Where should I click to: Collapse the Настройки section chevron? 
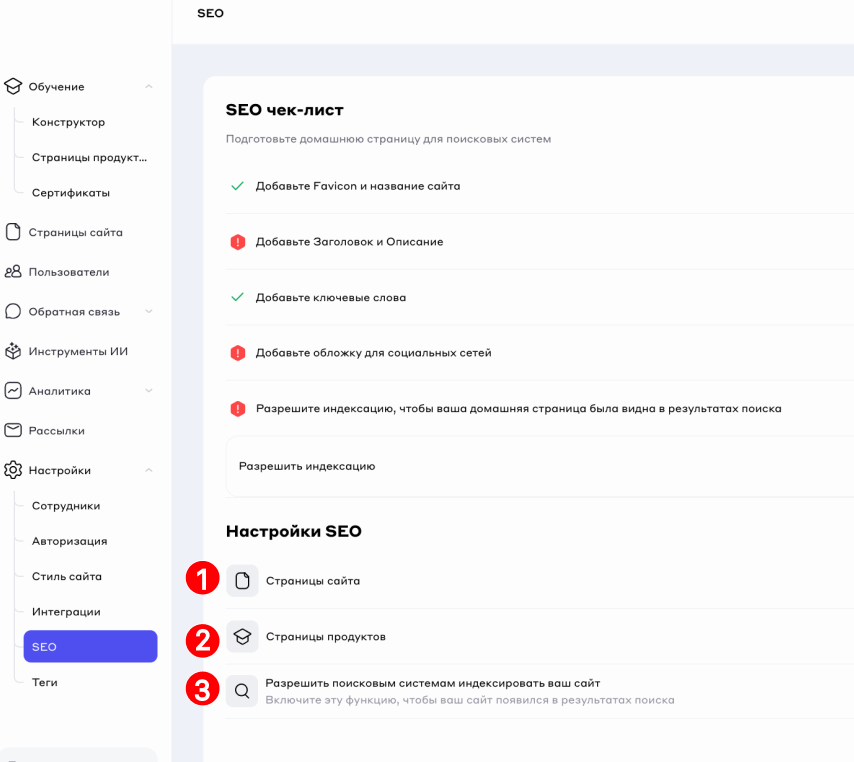click(149, 470)
